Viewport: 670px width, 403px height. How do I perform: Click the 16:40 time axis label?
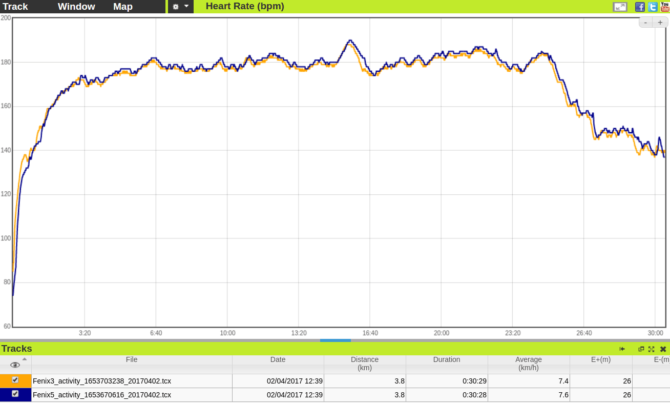point(370,333)
